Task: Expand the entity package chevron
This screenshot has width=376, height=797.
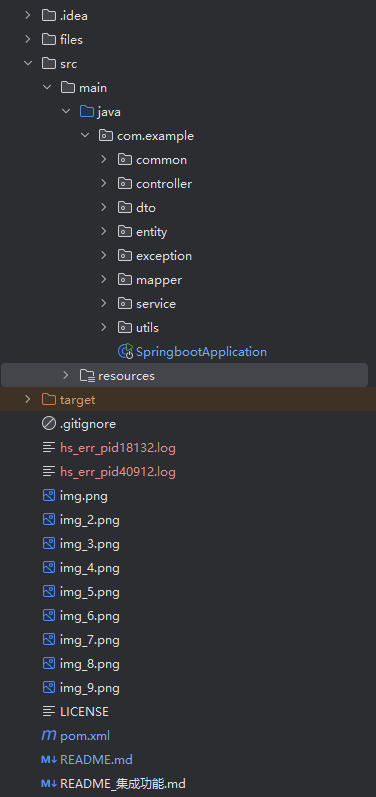Action: (104, 231)
